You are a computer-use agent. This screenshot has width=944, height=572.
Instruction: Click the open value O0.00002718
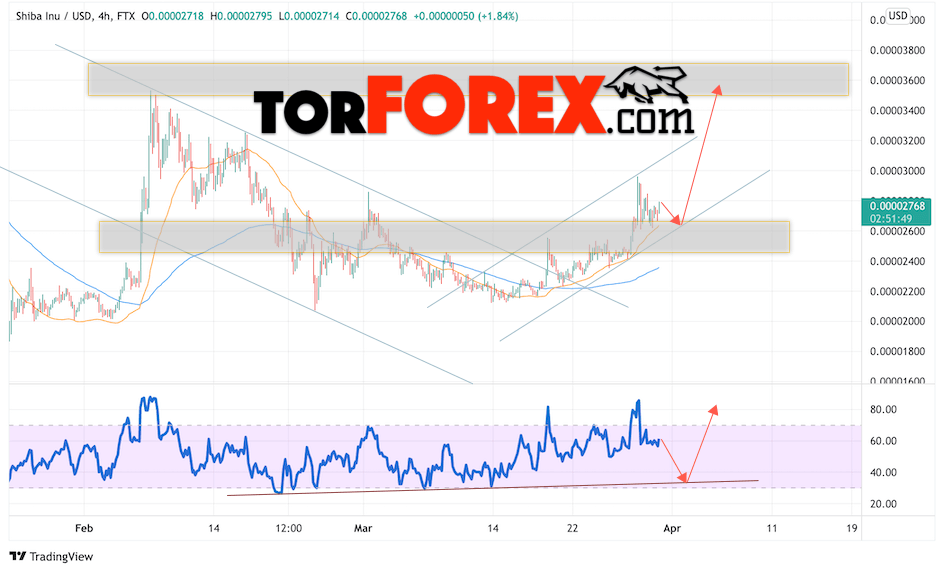pos(173,16)
